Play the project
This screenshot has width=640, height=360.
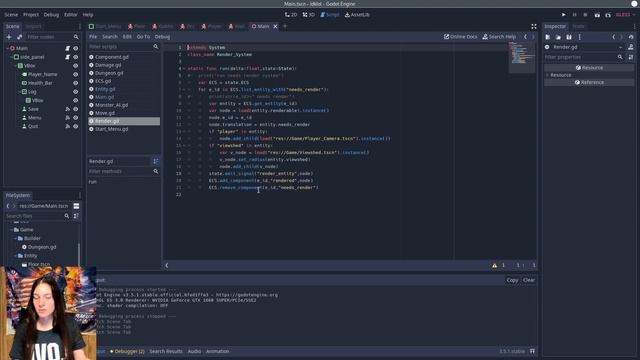tap(564, 15)
